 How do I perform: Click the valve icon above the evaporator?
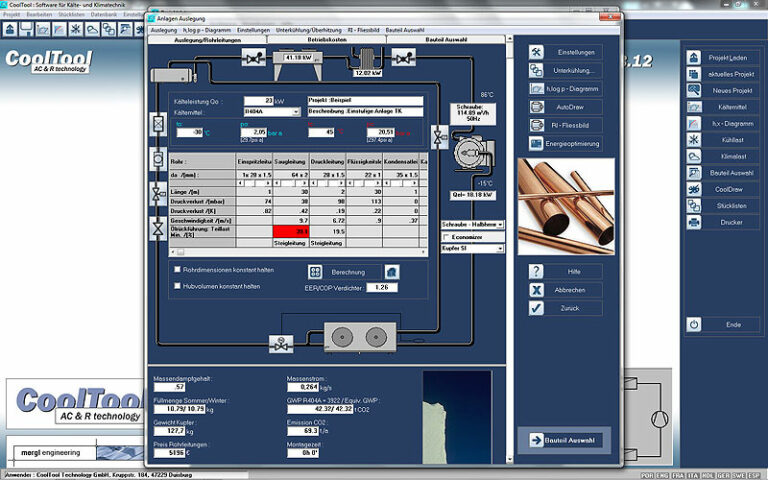[281, 344]
